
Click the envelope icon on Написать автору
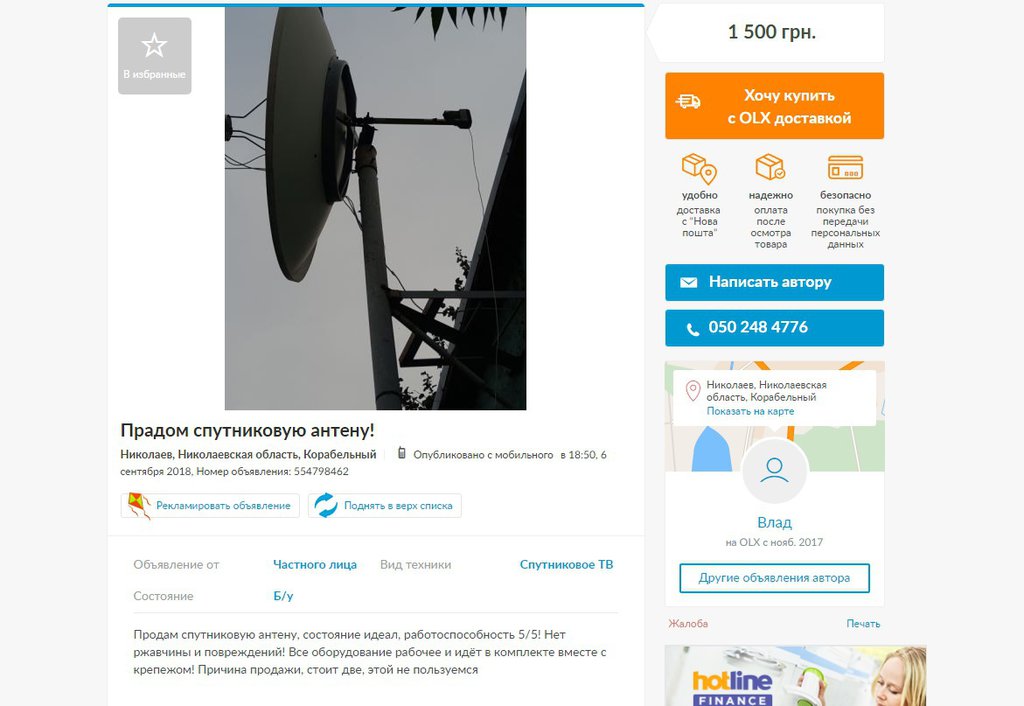(688, 282)
